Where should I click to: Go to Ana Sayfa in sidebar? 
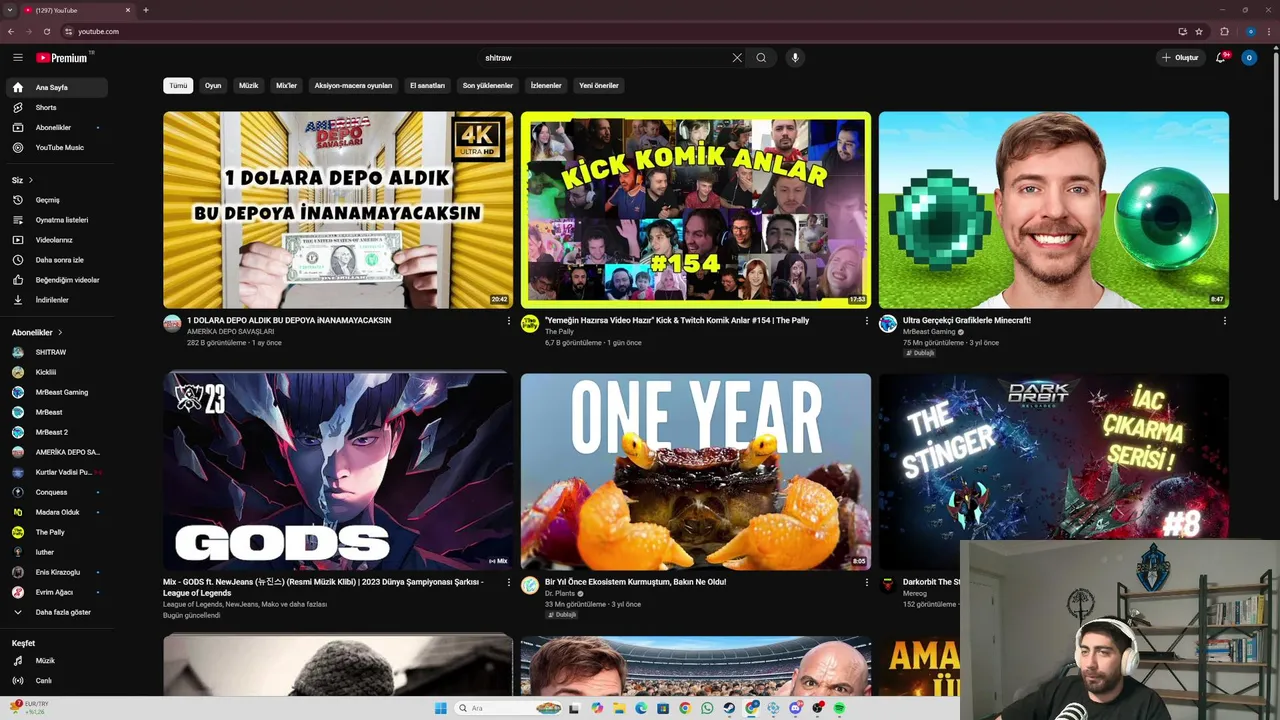58,88
